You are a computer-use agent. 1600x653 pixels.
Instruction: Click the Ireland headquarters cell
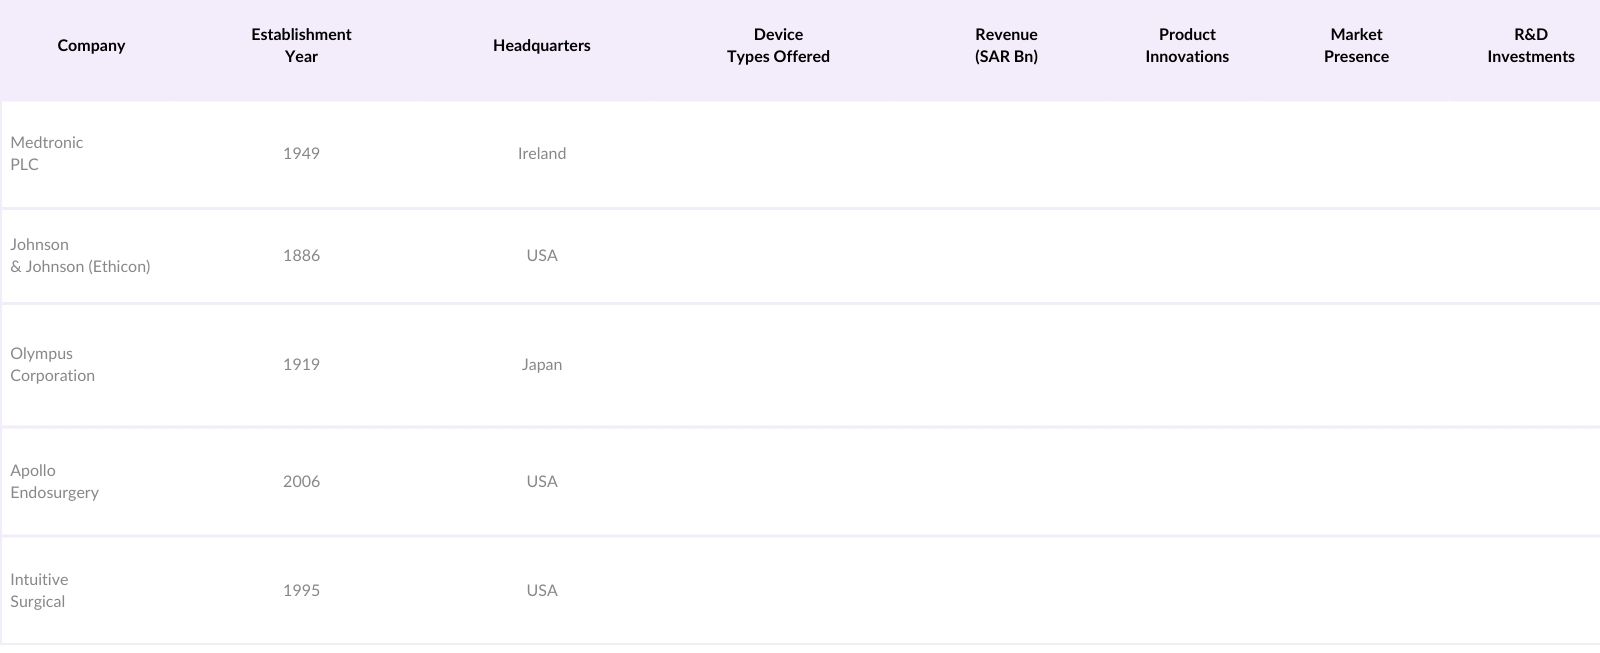(x=541, y=154)
